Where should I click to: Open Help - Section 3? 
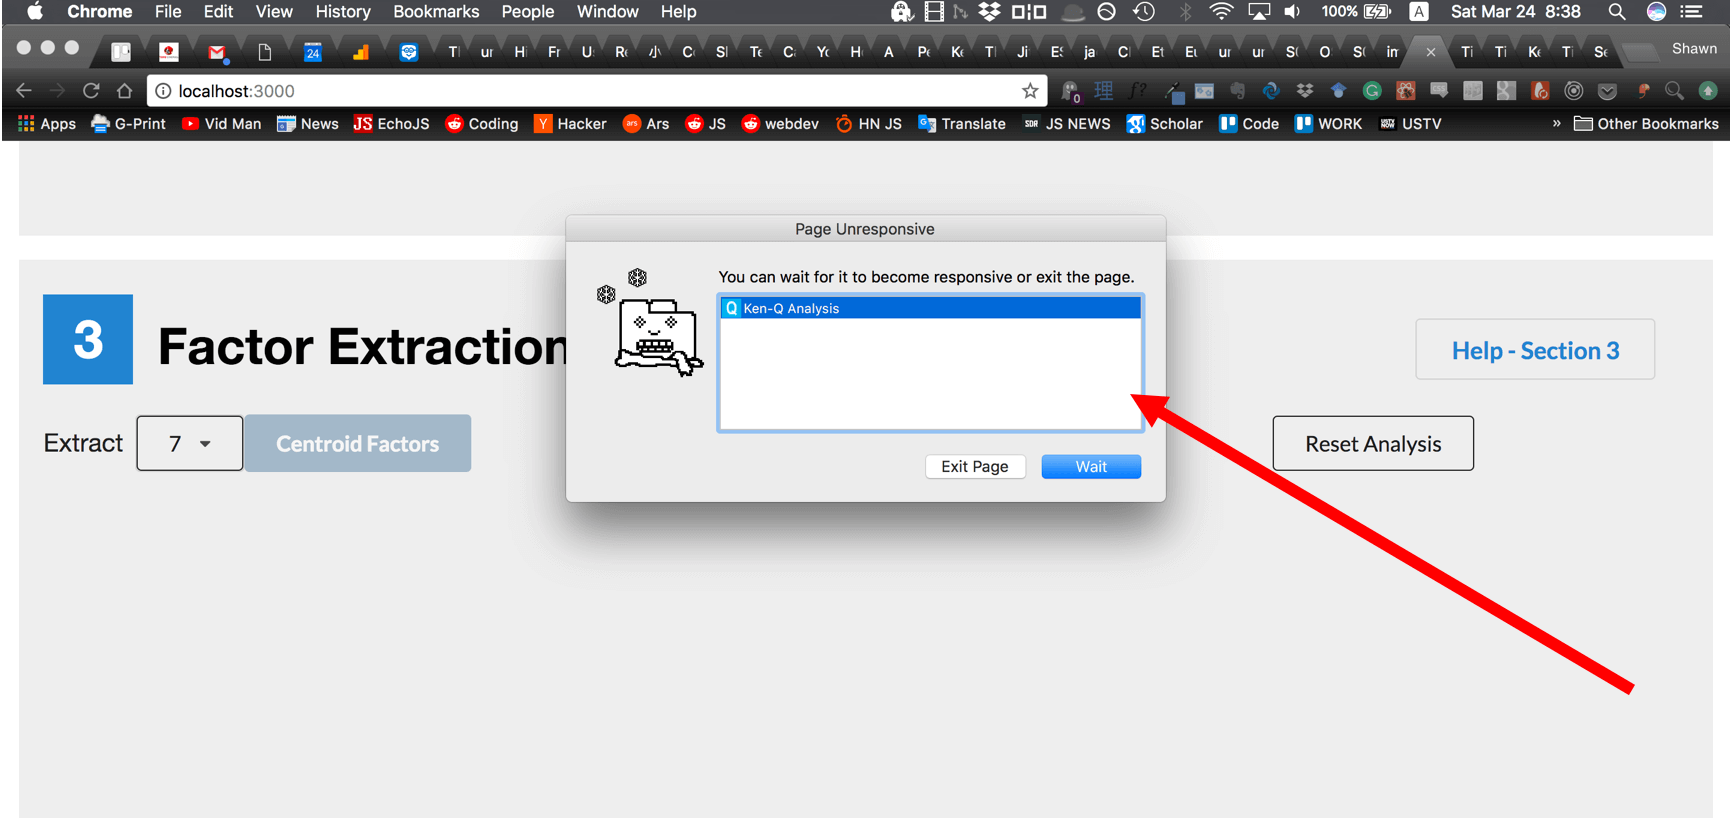click(1535, 350)
